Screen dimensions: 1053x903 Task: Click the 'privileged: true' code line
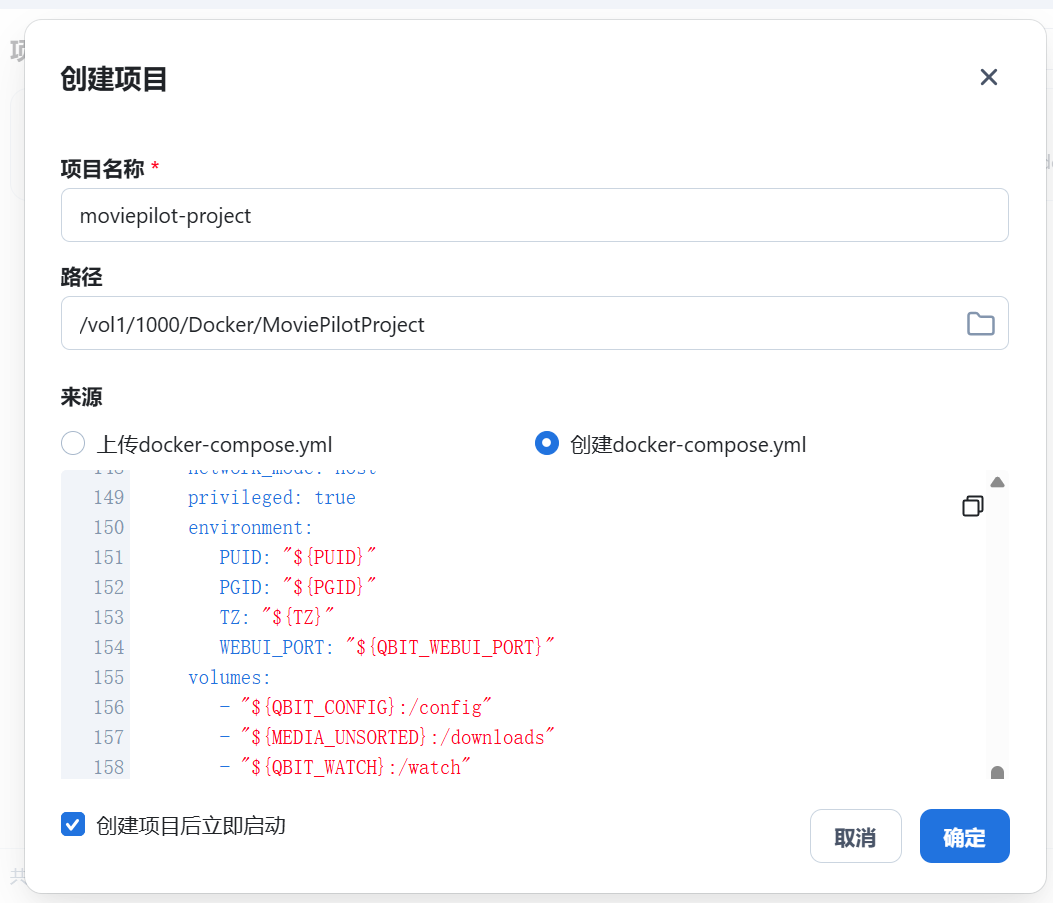pyautogui.click(x=271, y=497)
